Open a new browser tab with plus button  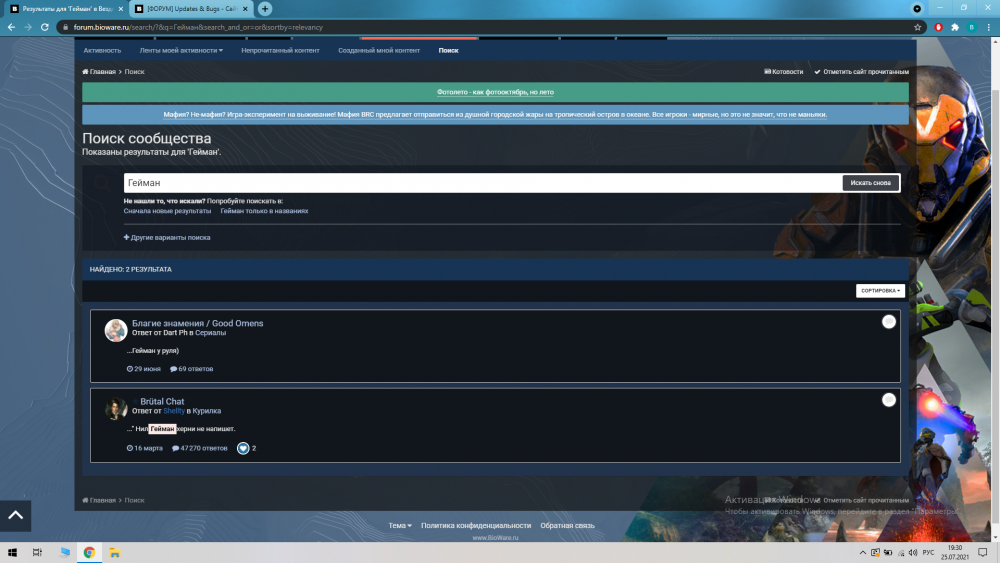(x=265, y=8)
